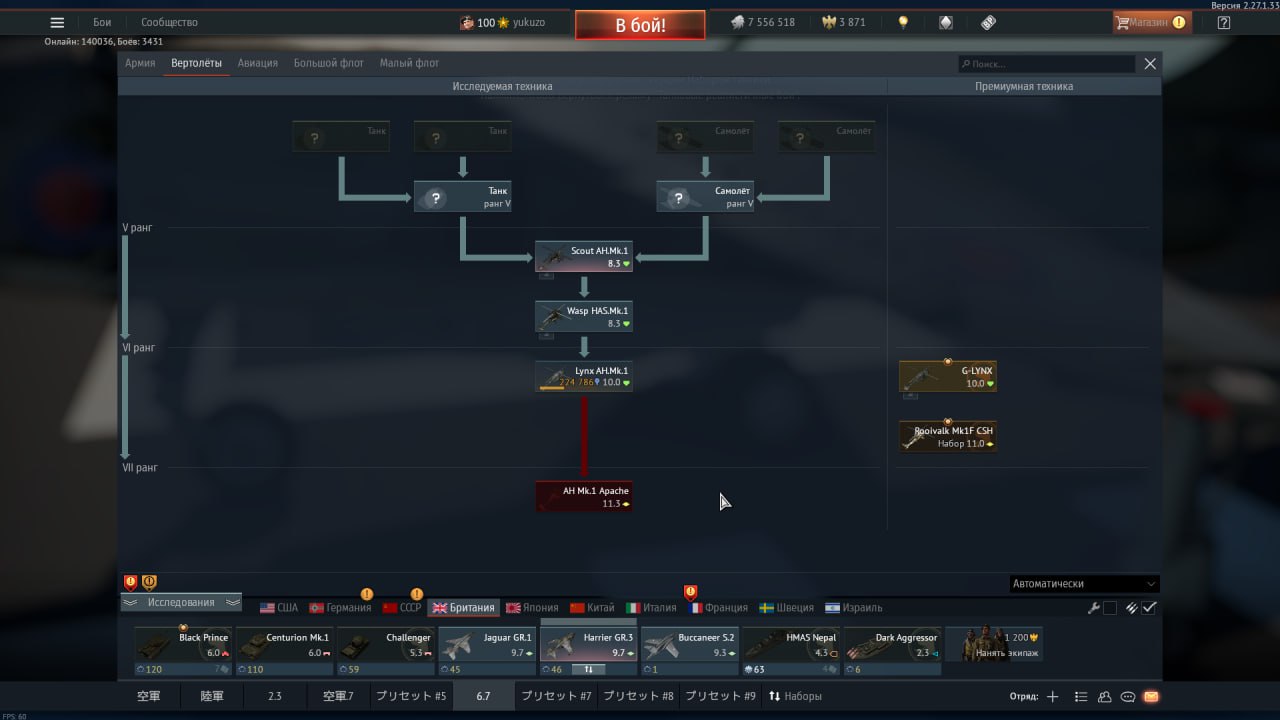Select the Израиль nation
1280x720 pixels.
coord(854,607)
